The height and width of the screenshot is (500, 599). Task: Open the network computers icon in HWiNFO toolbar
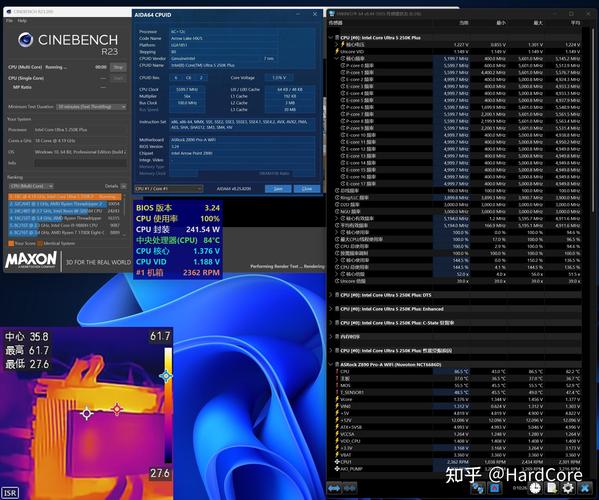[478, 488]
